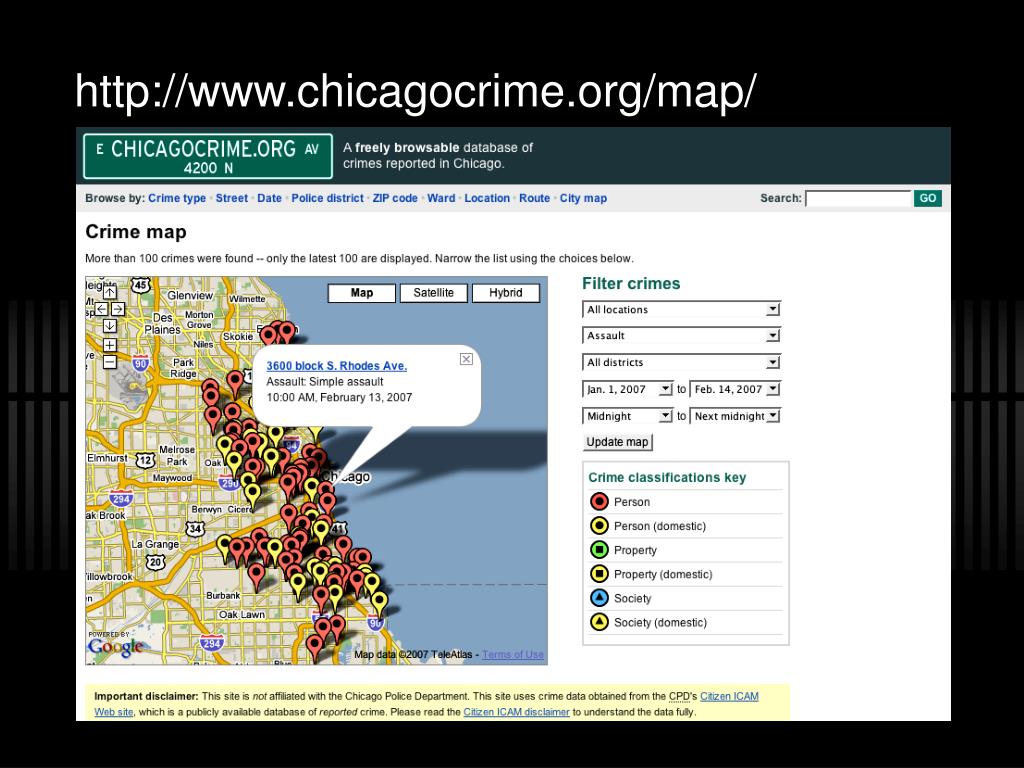The width and height of the screenshot is (1024, 768).
Task: Click the yellow Property (domestic) square icon
Action: [599, 574]
